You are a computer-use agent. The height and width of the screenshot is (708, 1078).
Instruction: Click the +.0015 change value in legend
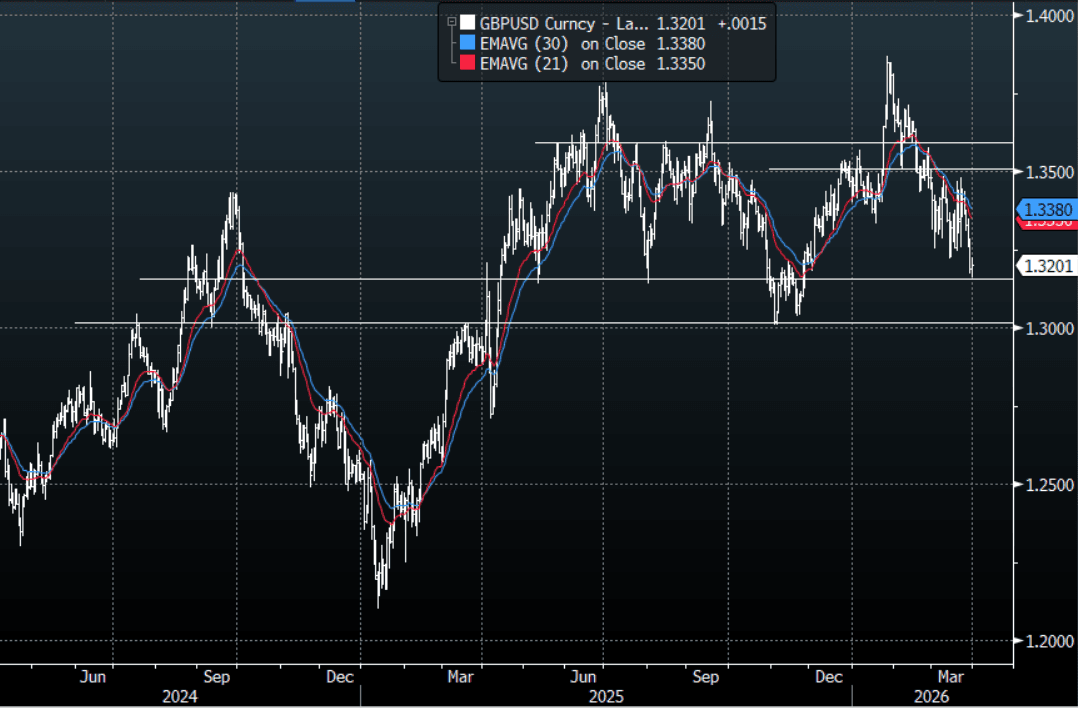741,23
